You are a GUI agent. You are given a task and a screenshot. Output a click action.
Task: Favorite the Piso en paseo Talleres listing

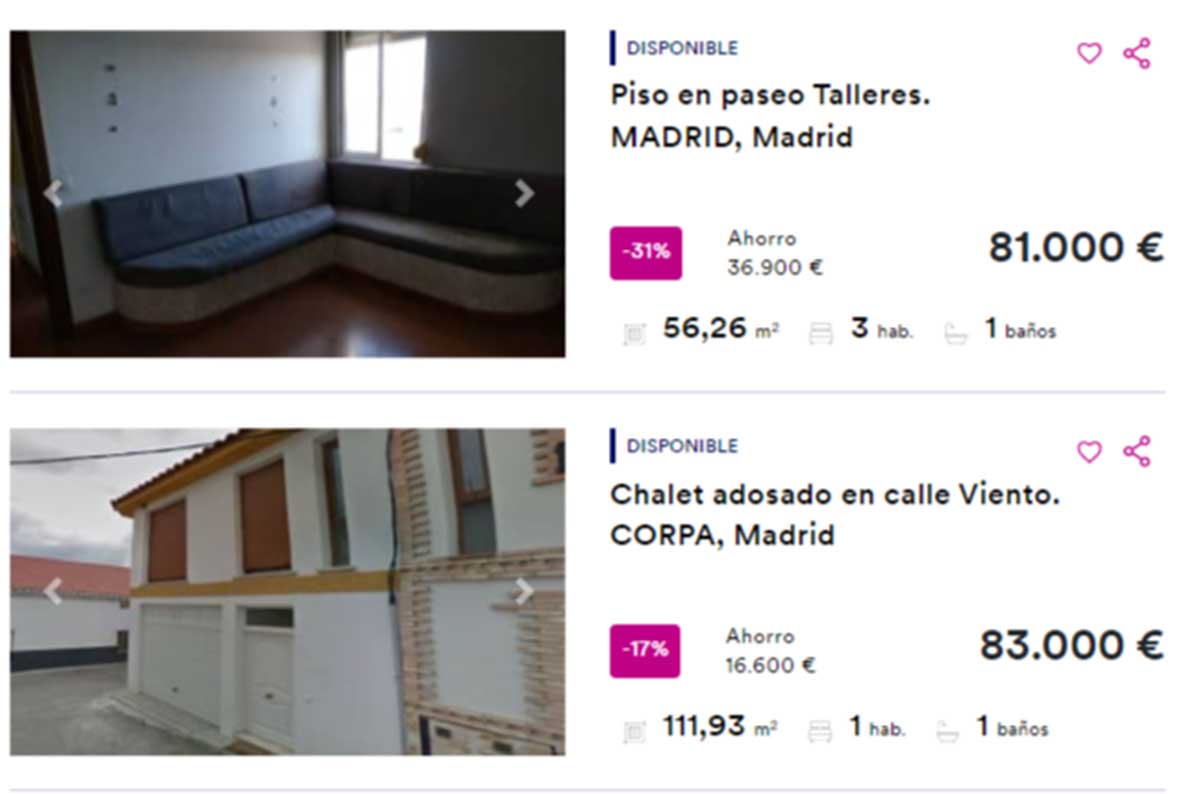[x=1089, y=53]
